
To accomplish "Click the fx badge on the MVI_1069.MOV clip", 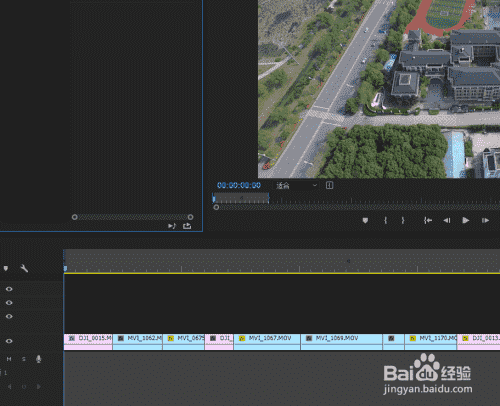I will (x=309, y=338).
